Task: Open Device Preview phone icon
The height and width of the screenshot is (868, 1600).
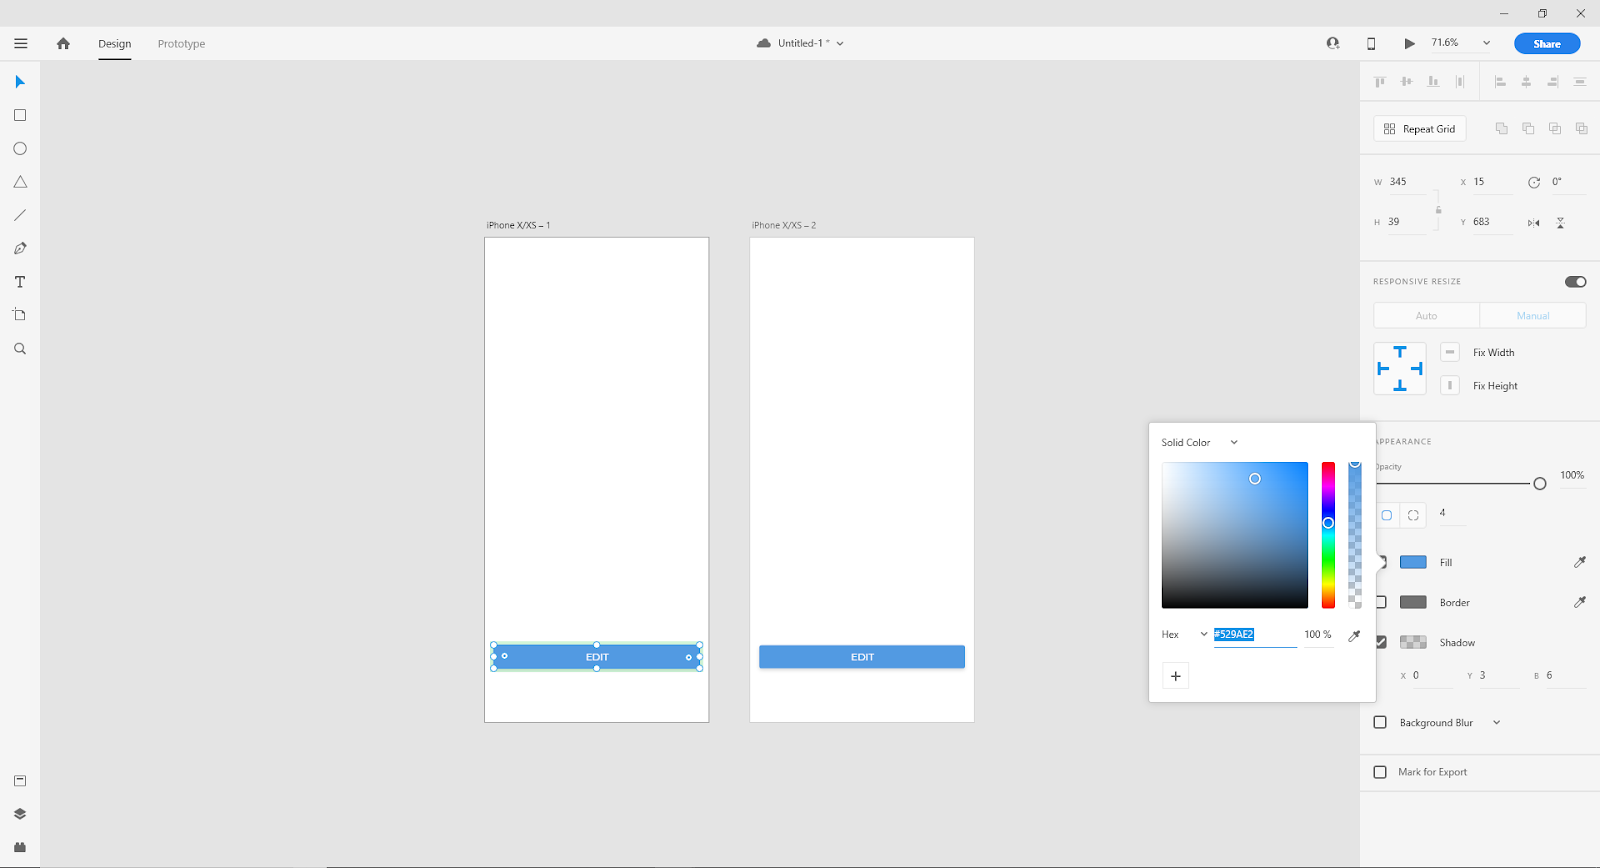Action: 1371,43
